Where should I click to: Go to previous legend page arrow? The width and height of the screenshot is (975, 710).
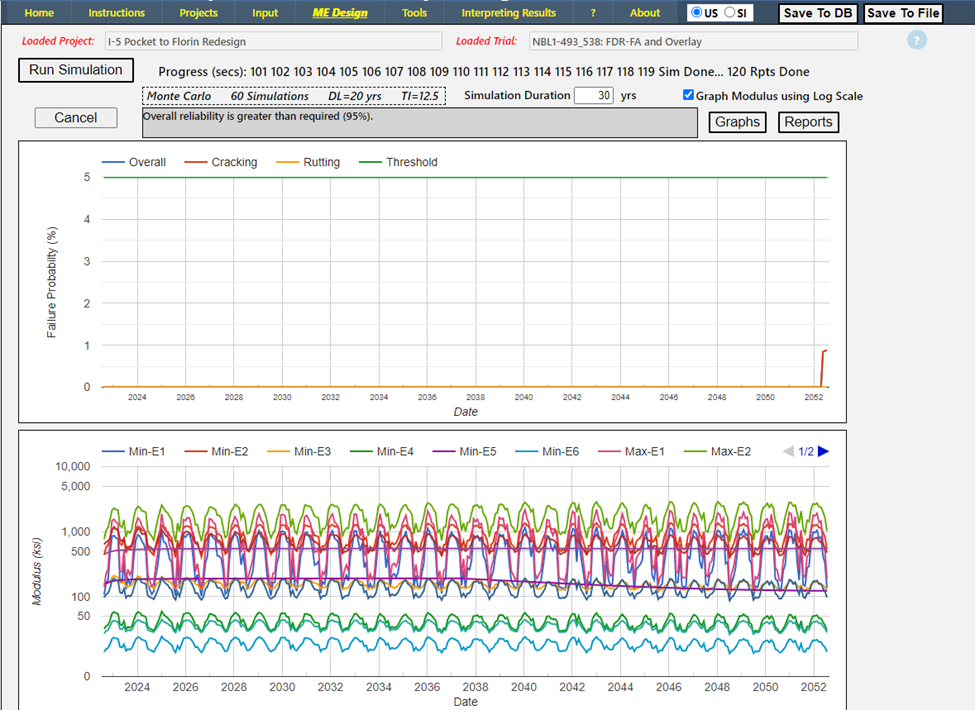click(787, 452)
